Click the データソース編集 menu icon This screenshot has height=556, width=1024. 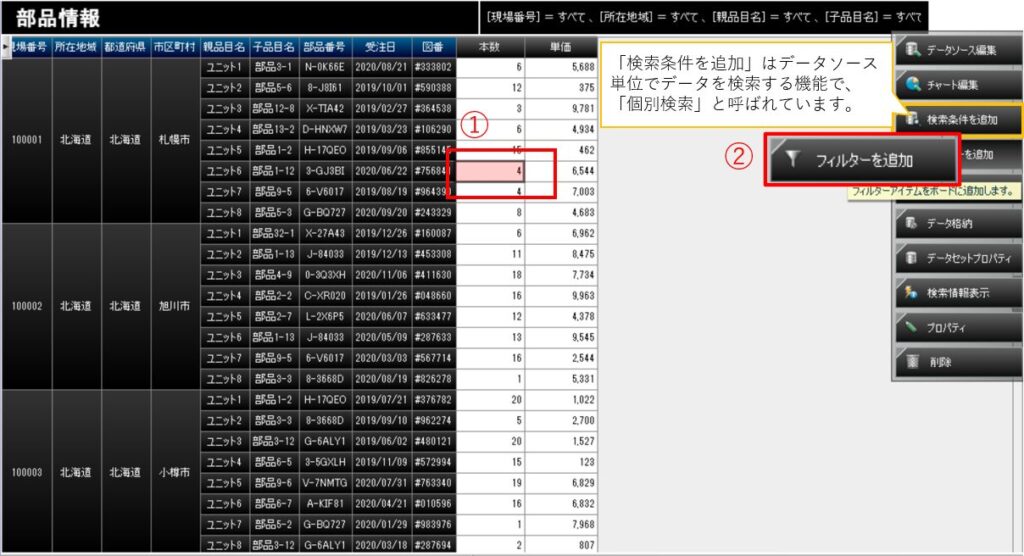912,49
